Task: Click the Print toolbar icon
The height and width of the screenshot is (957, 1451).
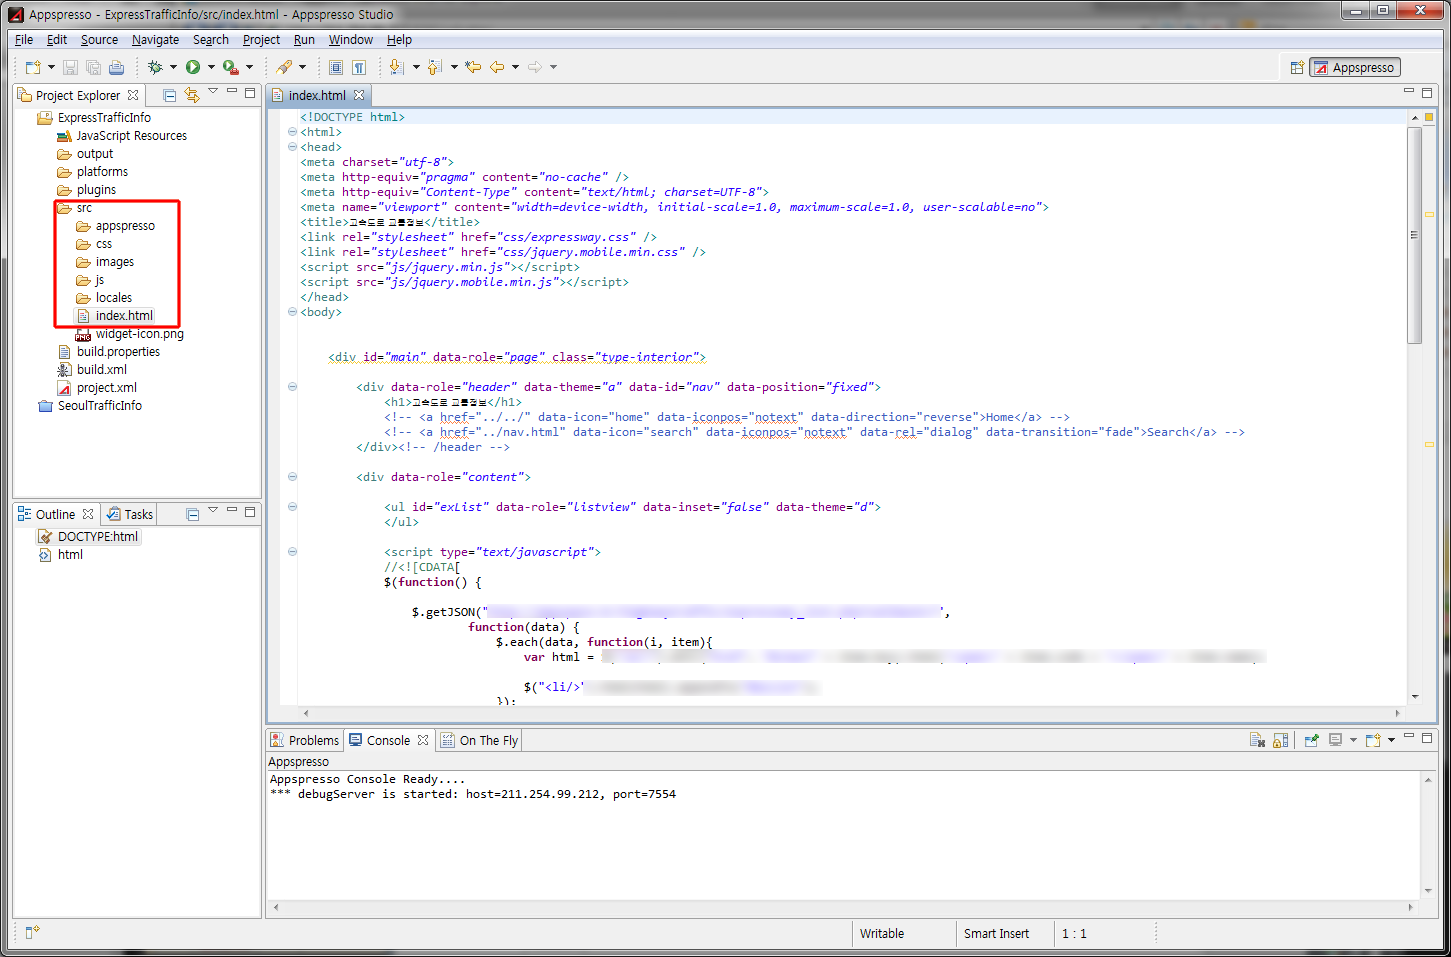Action: [116, 67]
